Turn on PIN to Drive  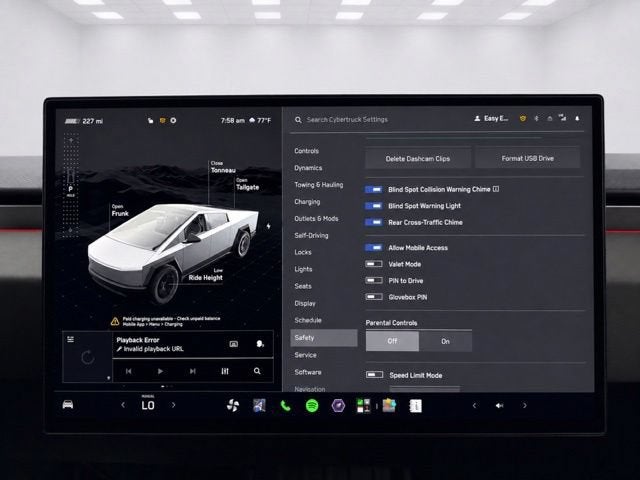pyautogui.click(x=373, y=280)
